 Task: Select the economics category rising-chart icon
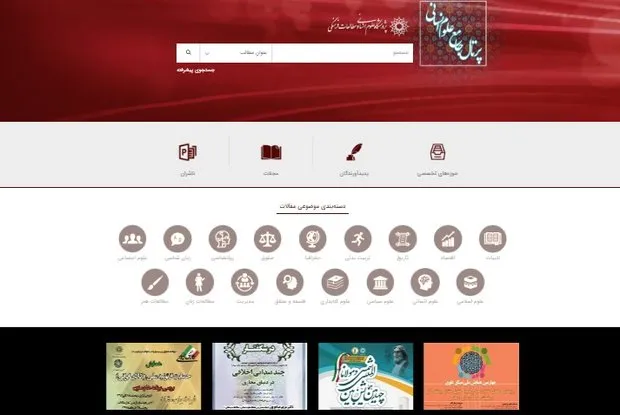(448, 239)
